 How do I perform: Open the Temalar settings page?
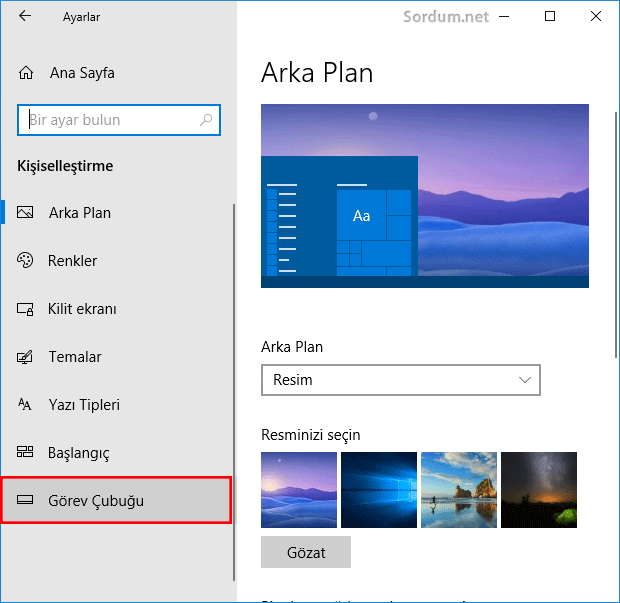(x=117, y=357)
